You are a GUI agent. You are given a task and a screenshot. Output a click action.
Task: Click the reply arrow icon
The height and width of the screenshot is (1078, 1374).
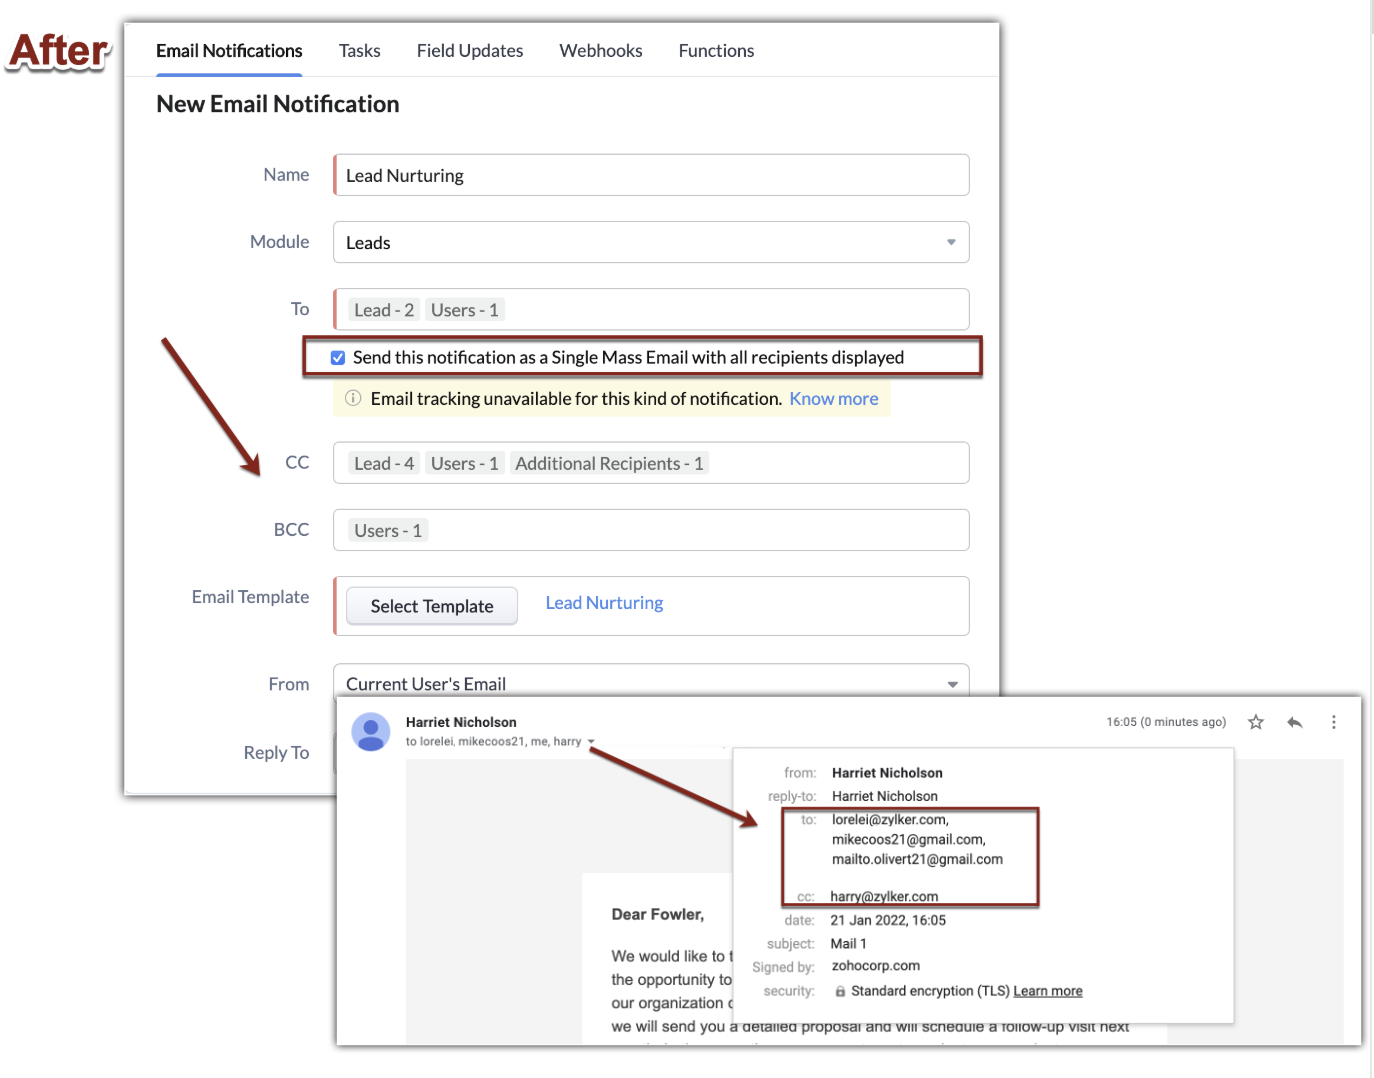1295,722
